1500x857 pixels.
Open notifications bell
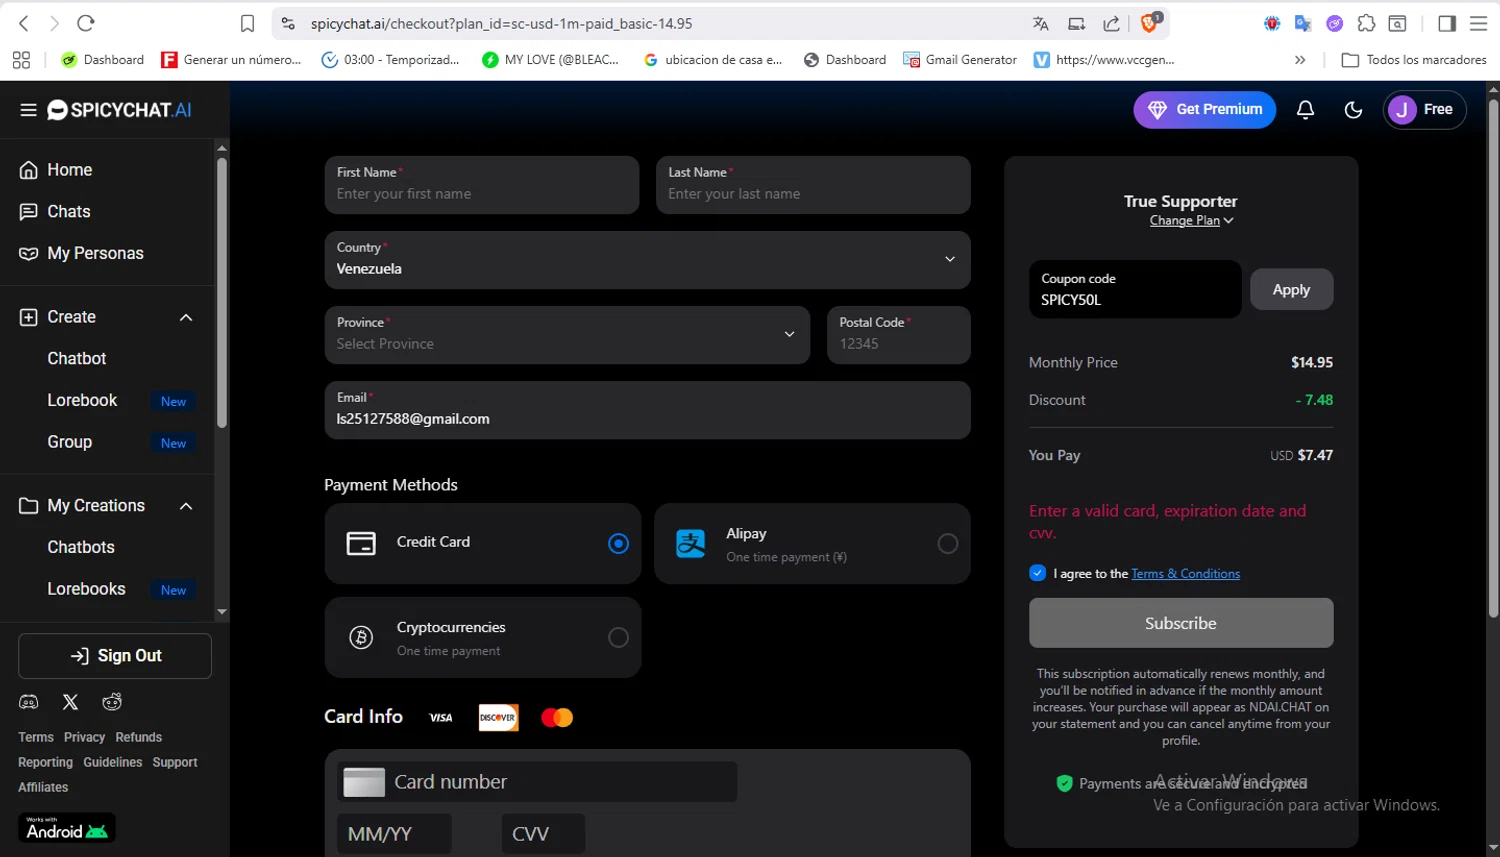pyautogui.click(x=1305, y=110)
